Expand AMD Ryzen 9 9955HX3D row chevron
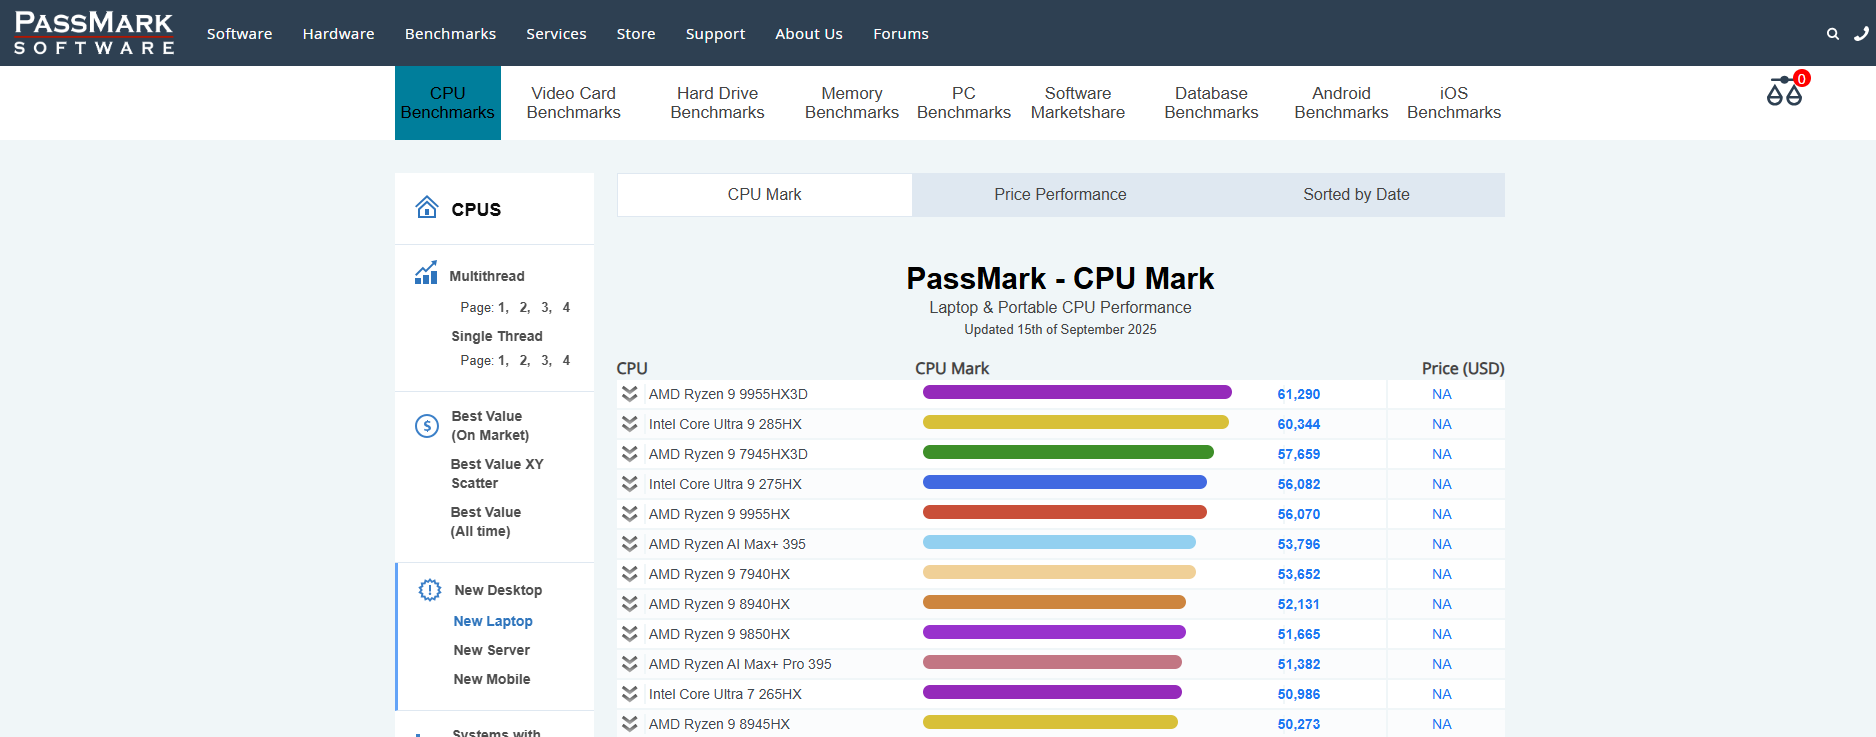Viewport: 1876px width, 737px height. 629,394
